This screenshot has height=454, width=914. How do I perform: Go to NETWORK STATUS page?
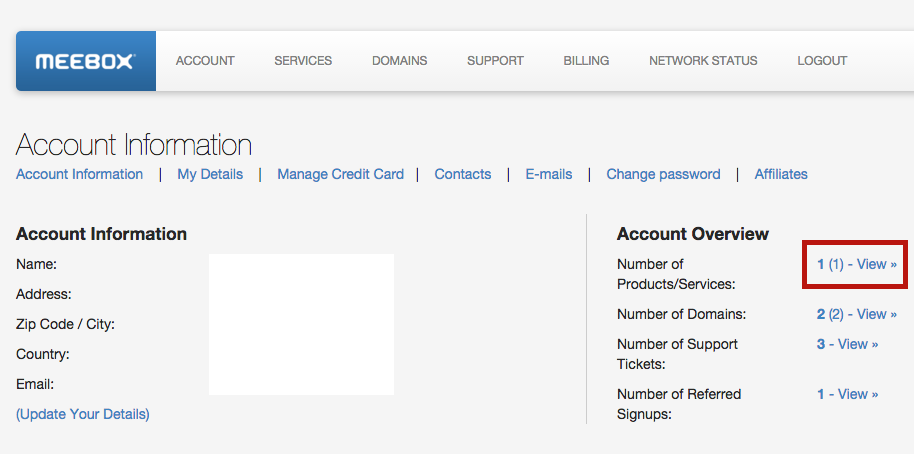coord(703,61)
